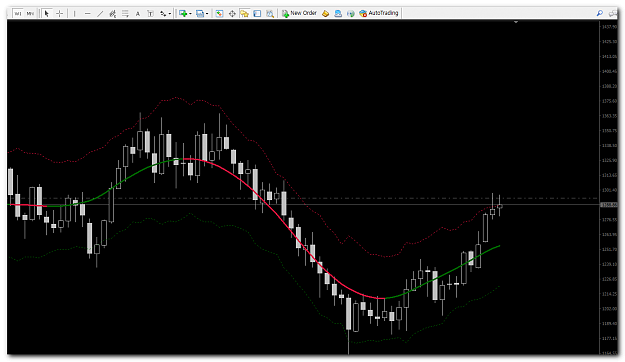Open the chat bubbles icon
This screenshot has width=625, height=362.
click(x=613, y=14)
